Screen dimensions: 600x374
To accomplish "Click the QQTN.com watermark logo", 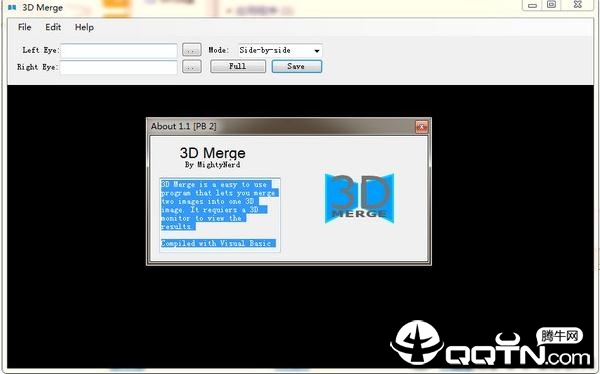I will pos(490,344).
